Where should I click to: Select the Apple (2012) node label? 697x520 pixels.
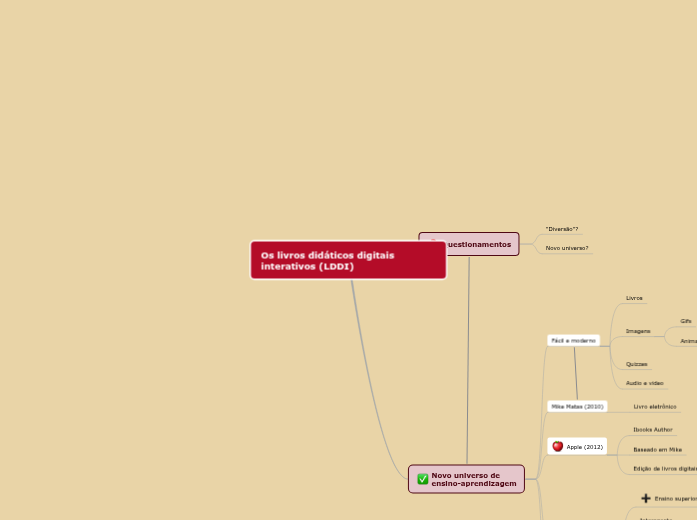[x=585, y=447]
